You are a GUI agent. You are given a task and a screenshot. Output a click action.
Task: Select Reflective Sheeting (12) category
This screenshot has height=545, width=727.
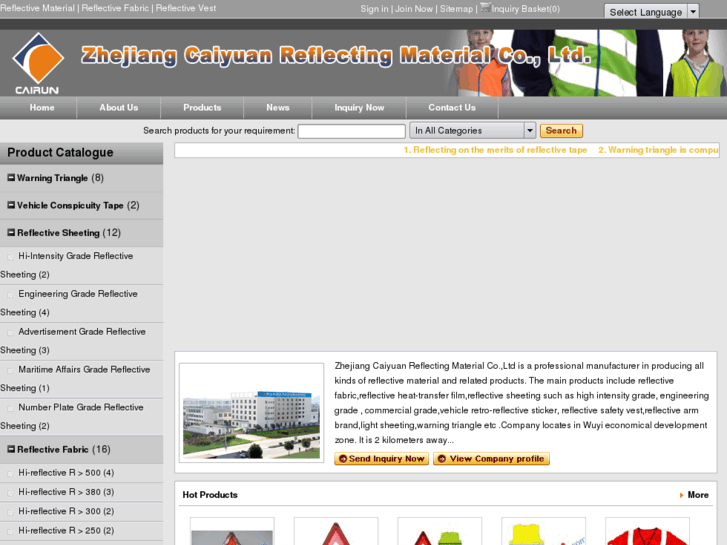(x=69, y=233)
